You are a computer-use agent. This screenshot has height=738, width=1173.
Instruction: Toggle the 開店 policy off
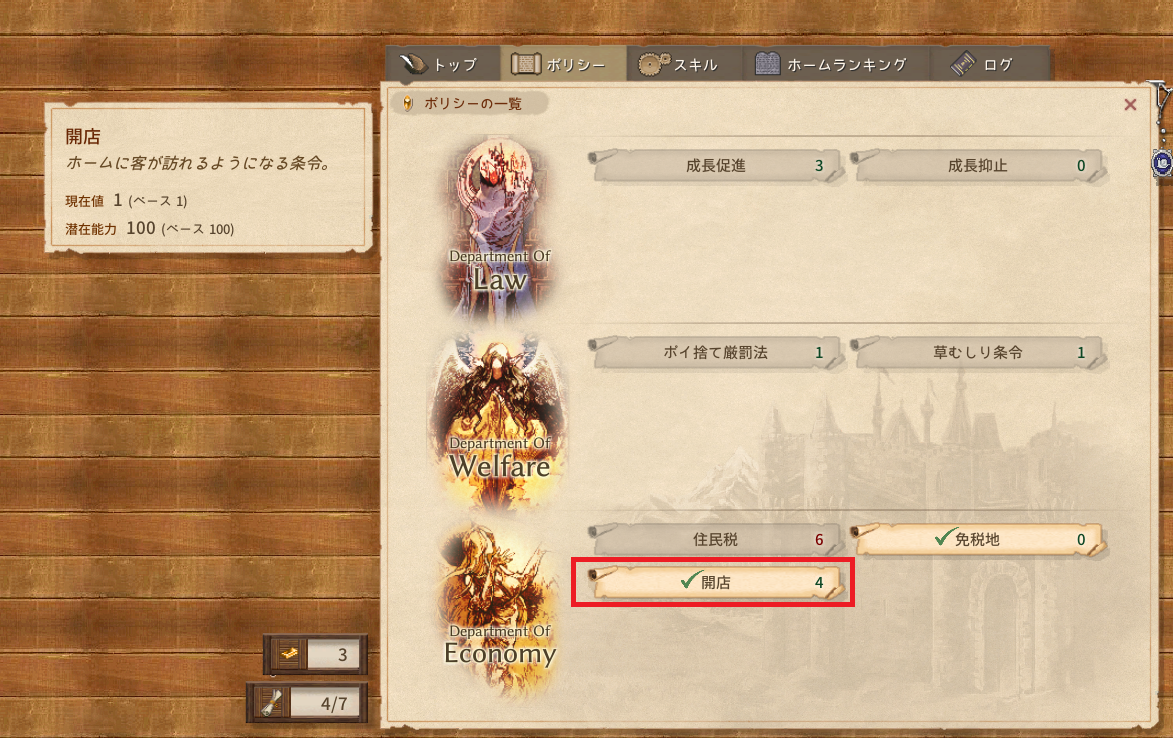click(x=716, y=582)
